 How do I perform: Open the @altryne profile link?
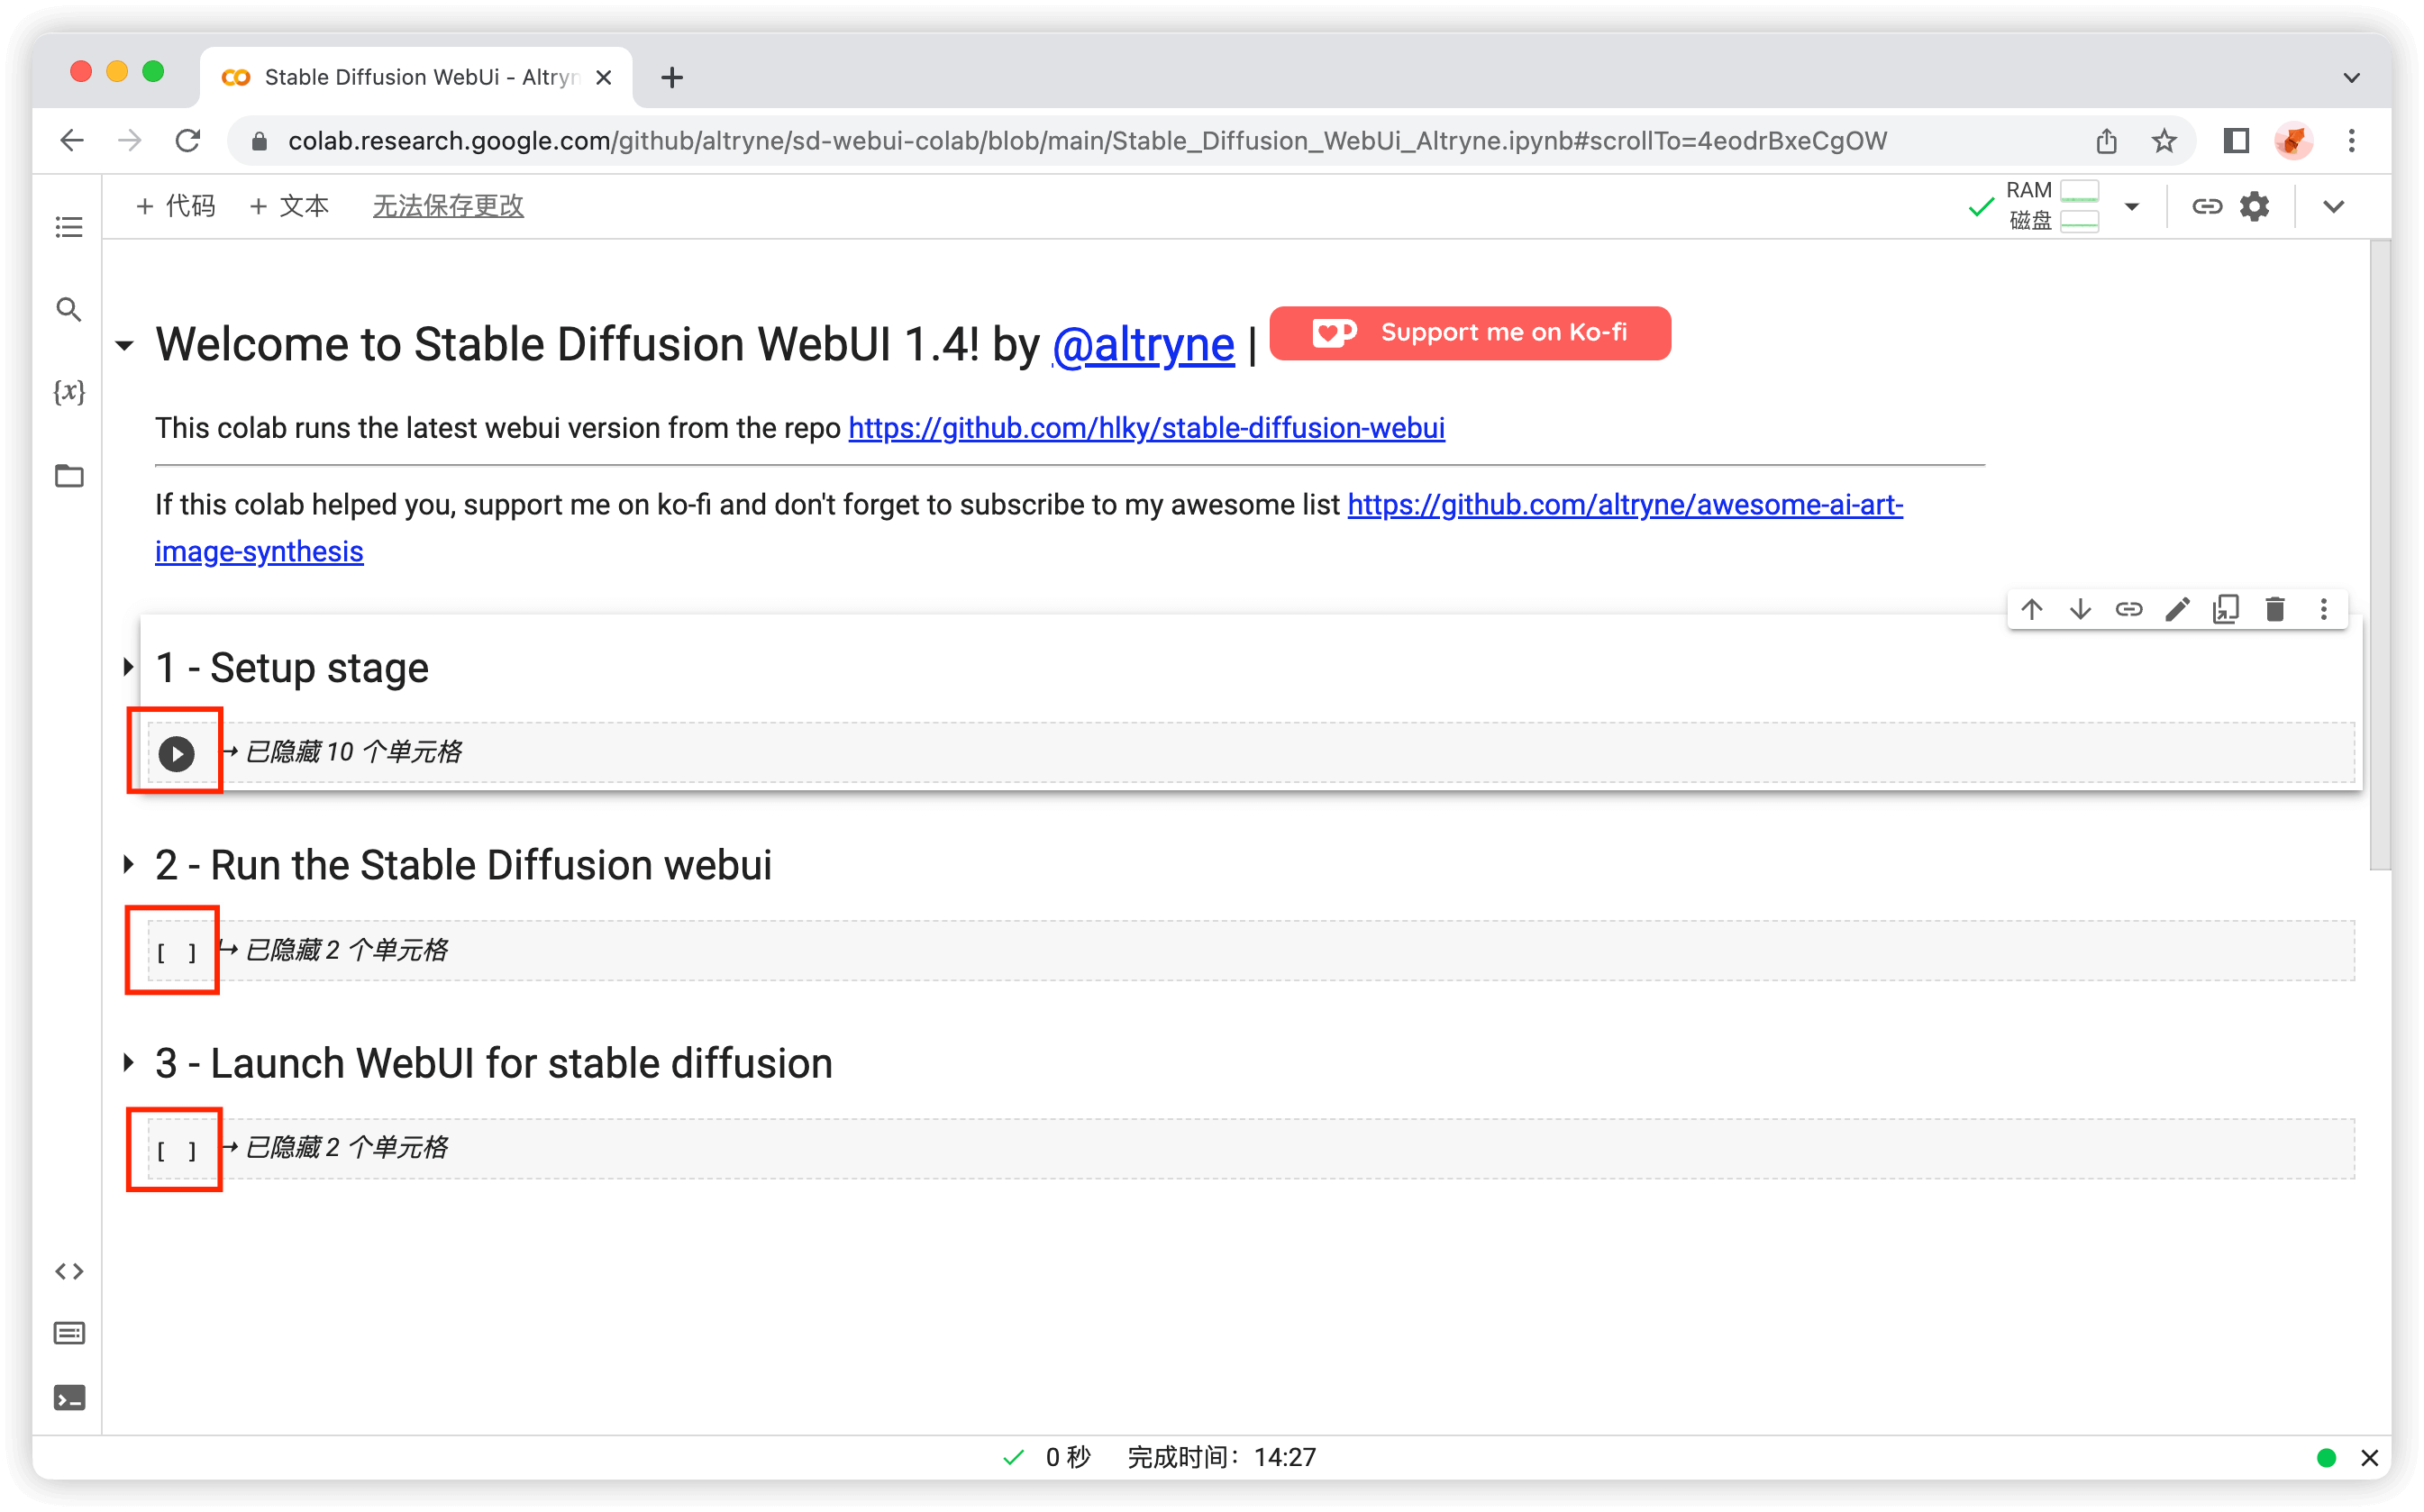1143,345
